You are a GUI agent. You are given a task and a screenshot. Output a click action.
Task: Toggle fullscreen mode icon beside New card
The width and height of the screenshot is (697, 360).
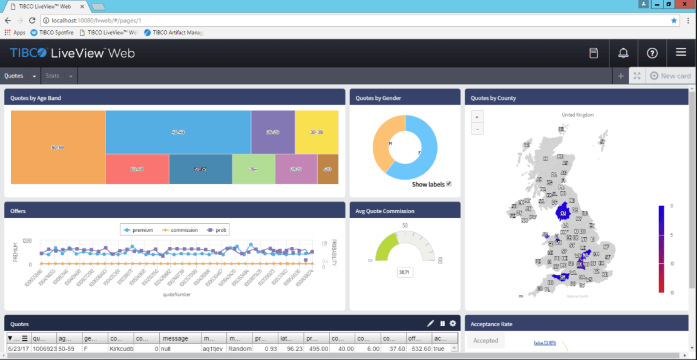637,76
